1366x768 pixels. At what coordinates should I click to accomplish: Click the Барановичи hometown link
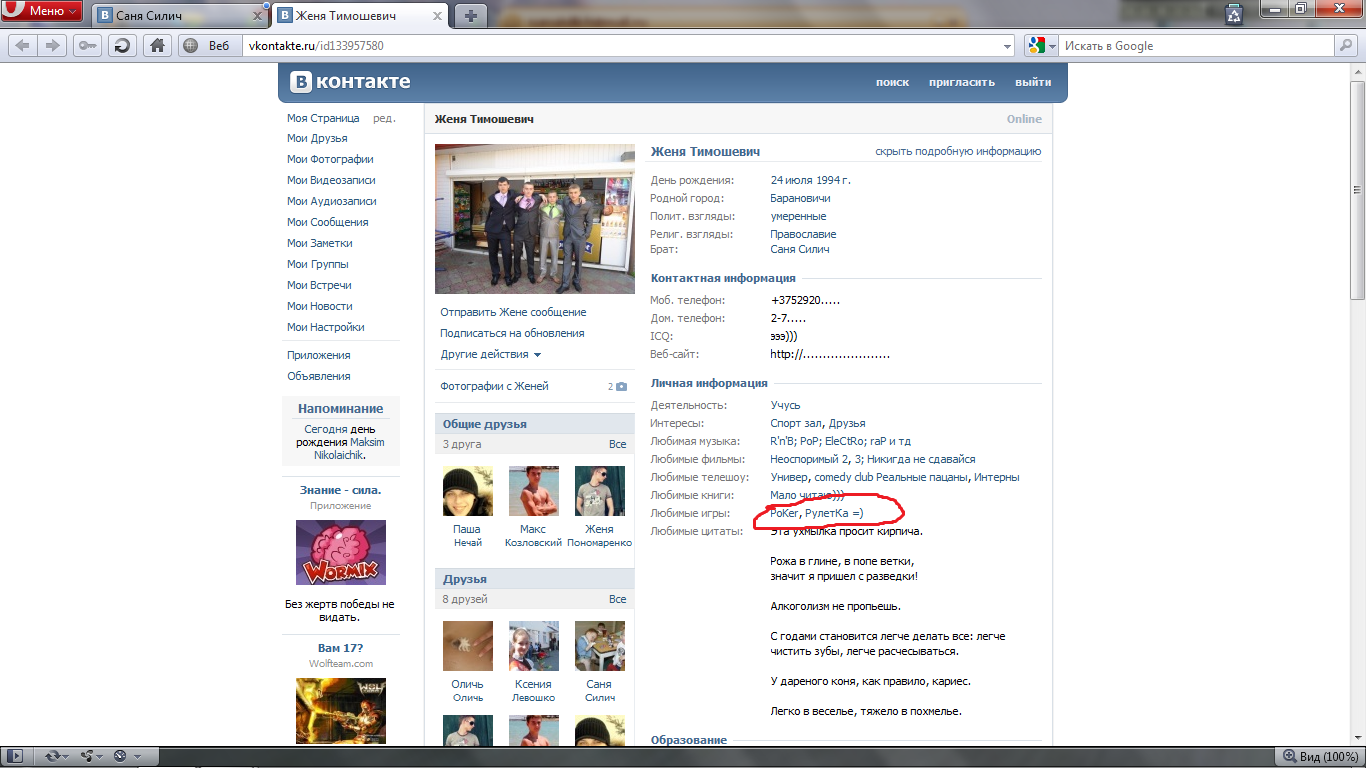click(x=800, y=198)
